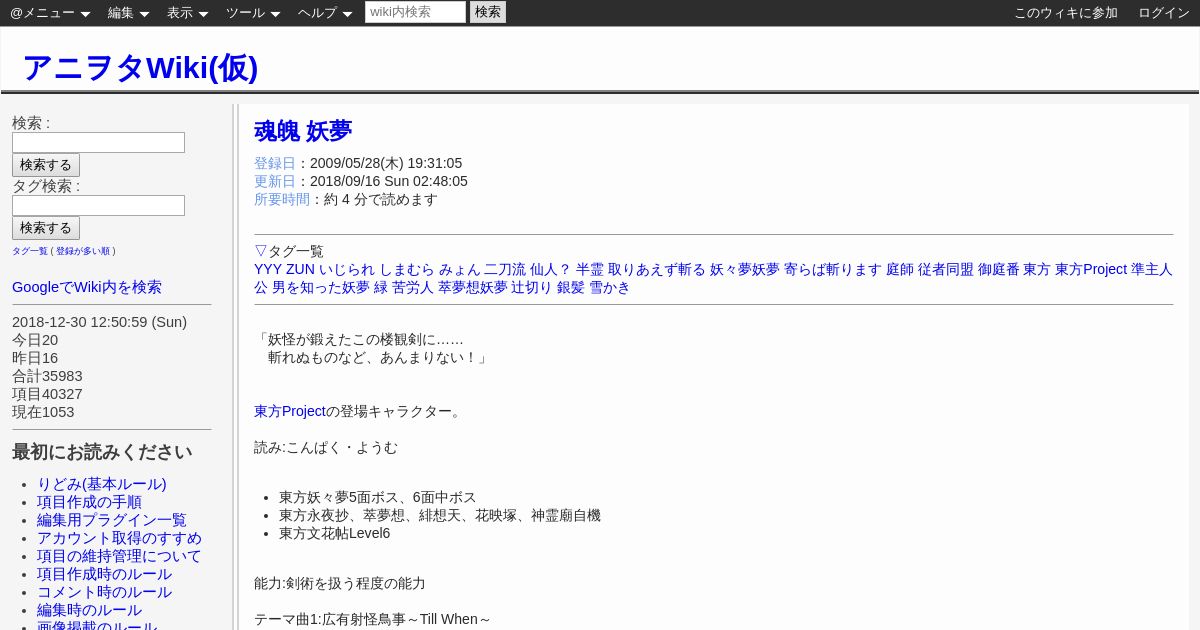Click the 更新日 label
The height and width of the screenshot is (630, 1200).
click(275, 181)
